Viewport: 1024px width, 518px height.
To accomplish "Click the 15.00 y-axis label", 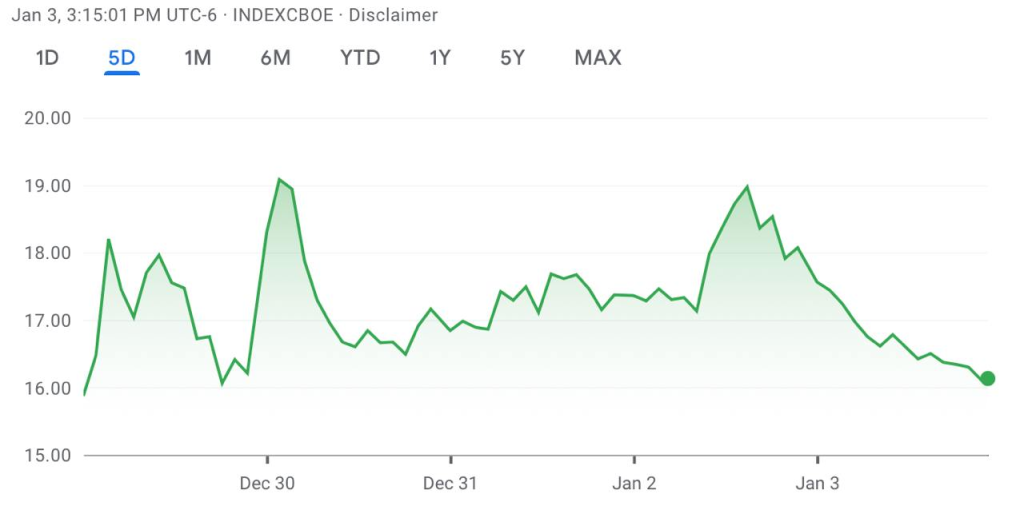I will pos(46,456).
